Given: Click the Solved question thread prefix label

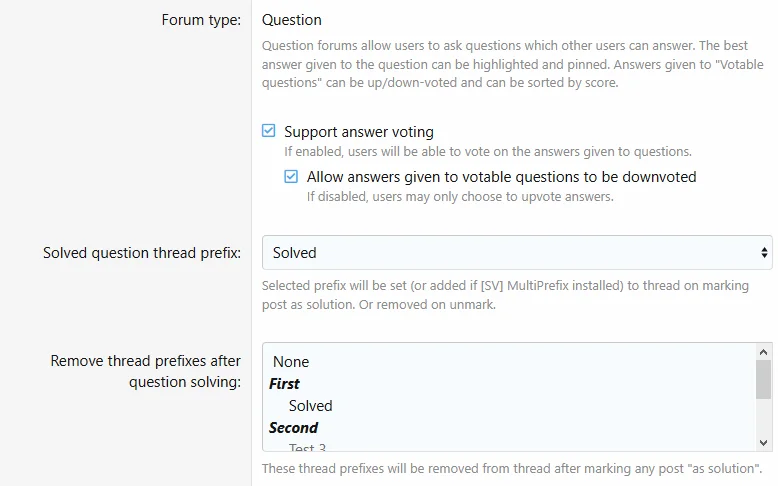Looking at the screenshot, I should (141, 253).
